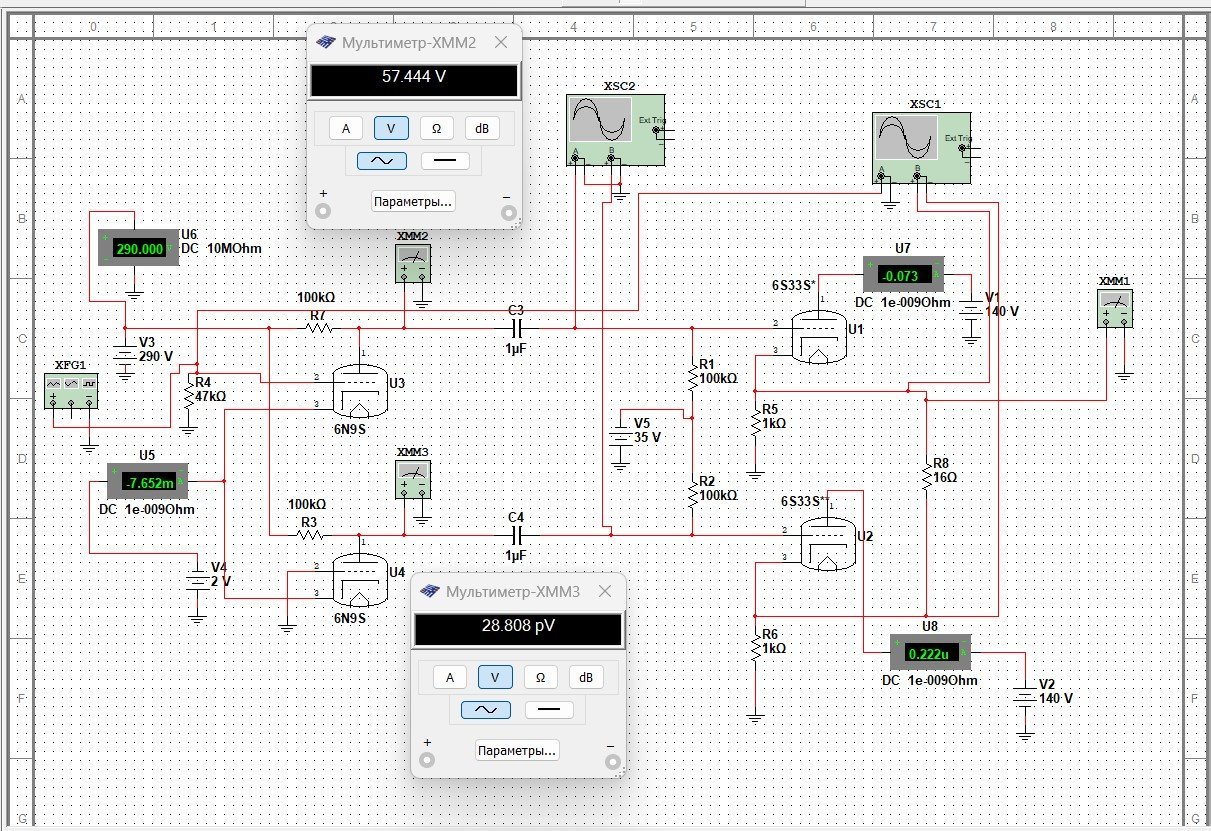Switch the XMM2 multimeter to dB mode
Image resolution: width=1211 pixels, height=831 pixels.
click(x=482, y=128)
